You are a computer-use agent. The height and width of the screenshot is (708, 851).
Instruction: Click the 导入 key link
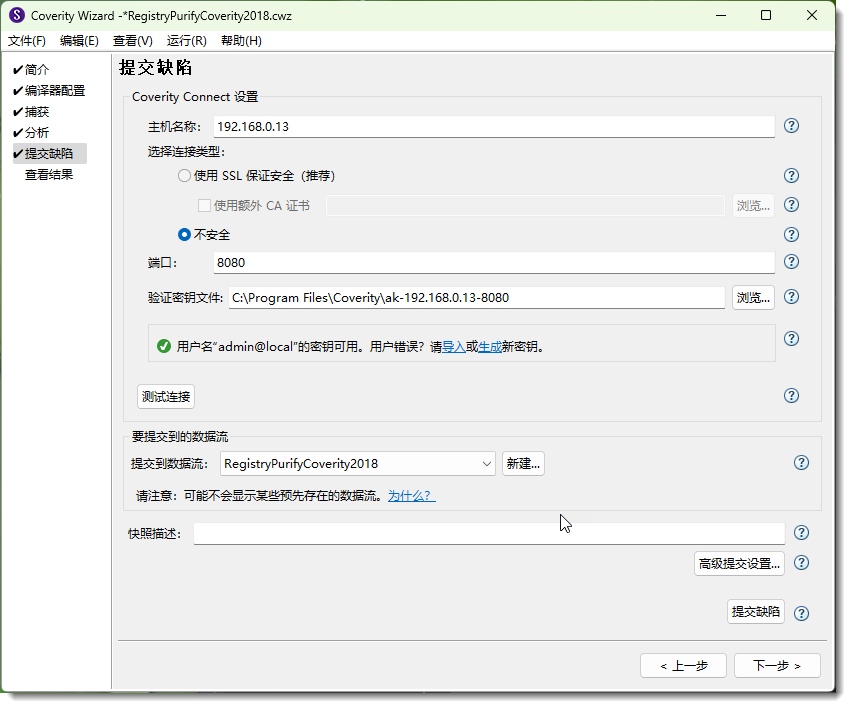coord(454,347)
